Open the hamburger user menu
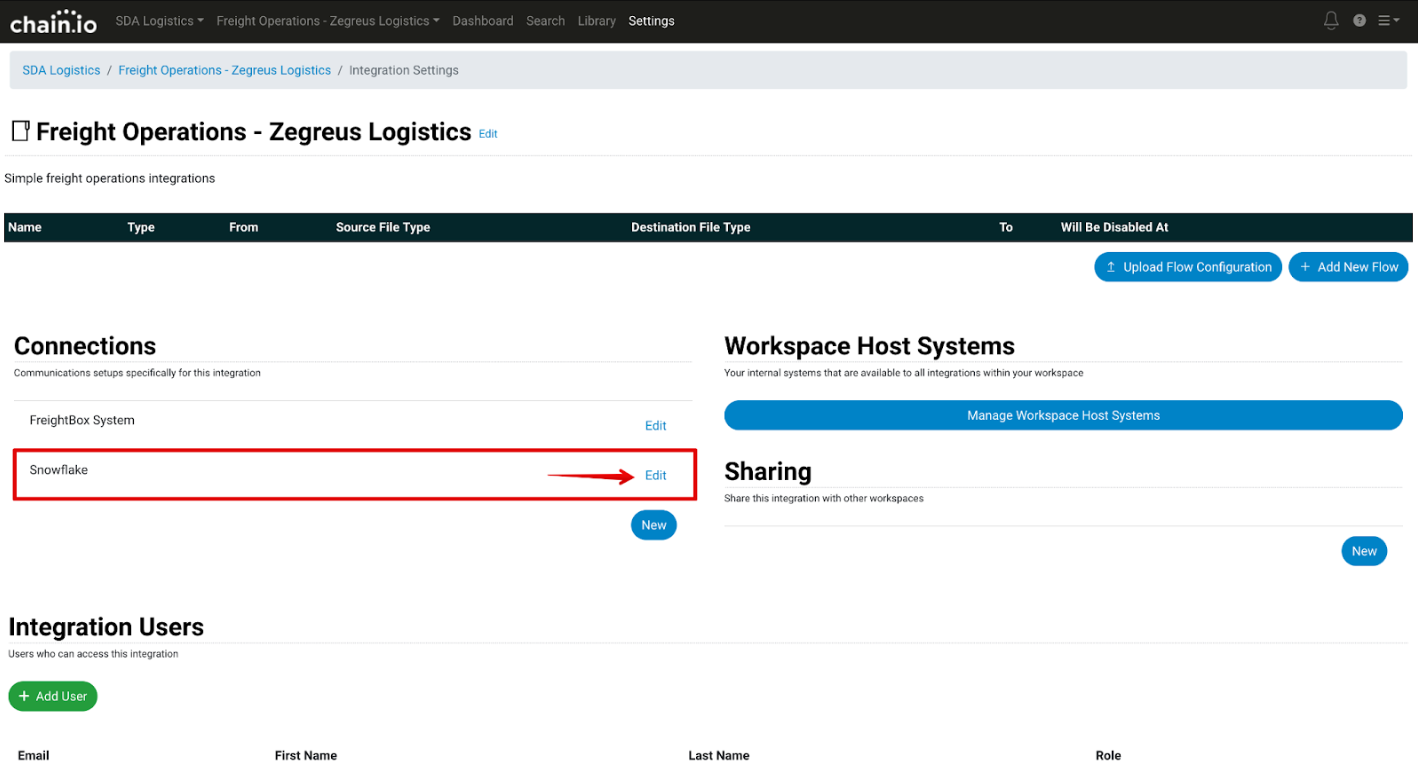This screenshot has width=1418, height=782. [x=1388, y=20]
